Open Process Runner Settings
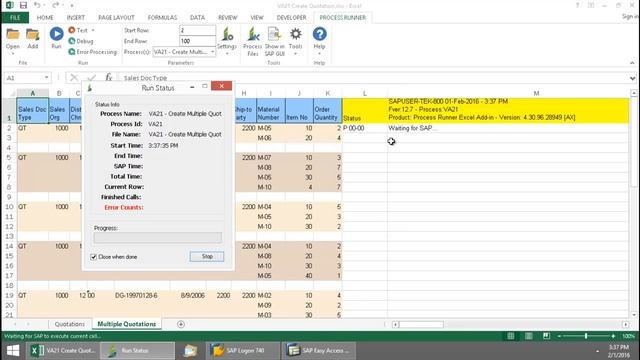The height and width of the screenshot is (360, 640). tap(227, 41)
